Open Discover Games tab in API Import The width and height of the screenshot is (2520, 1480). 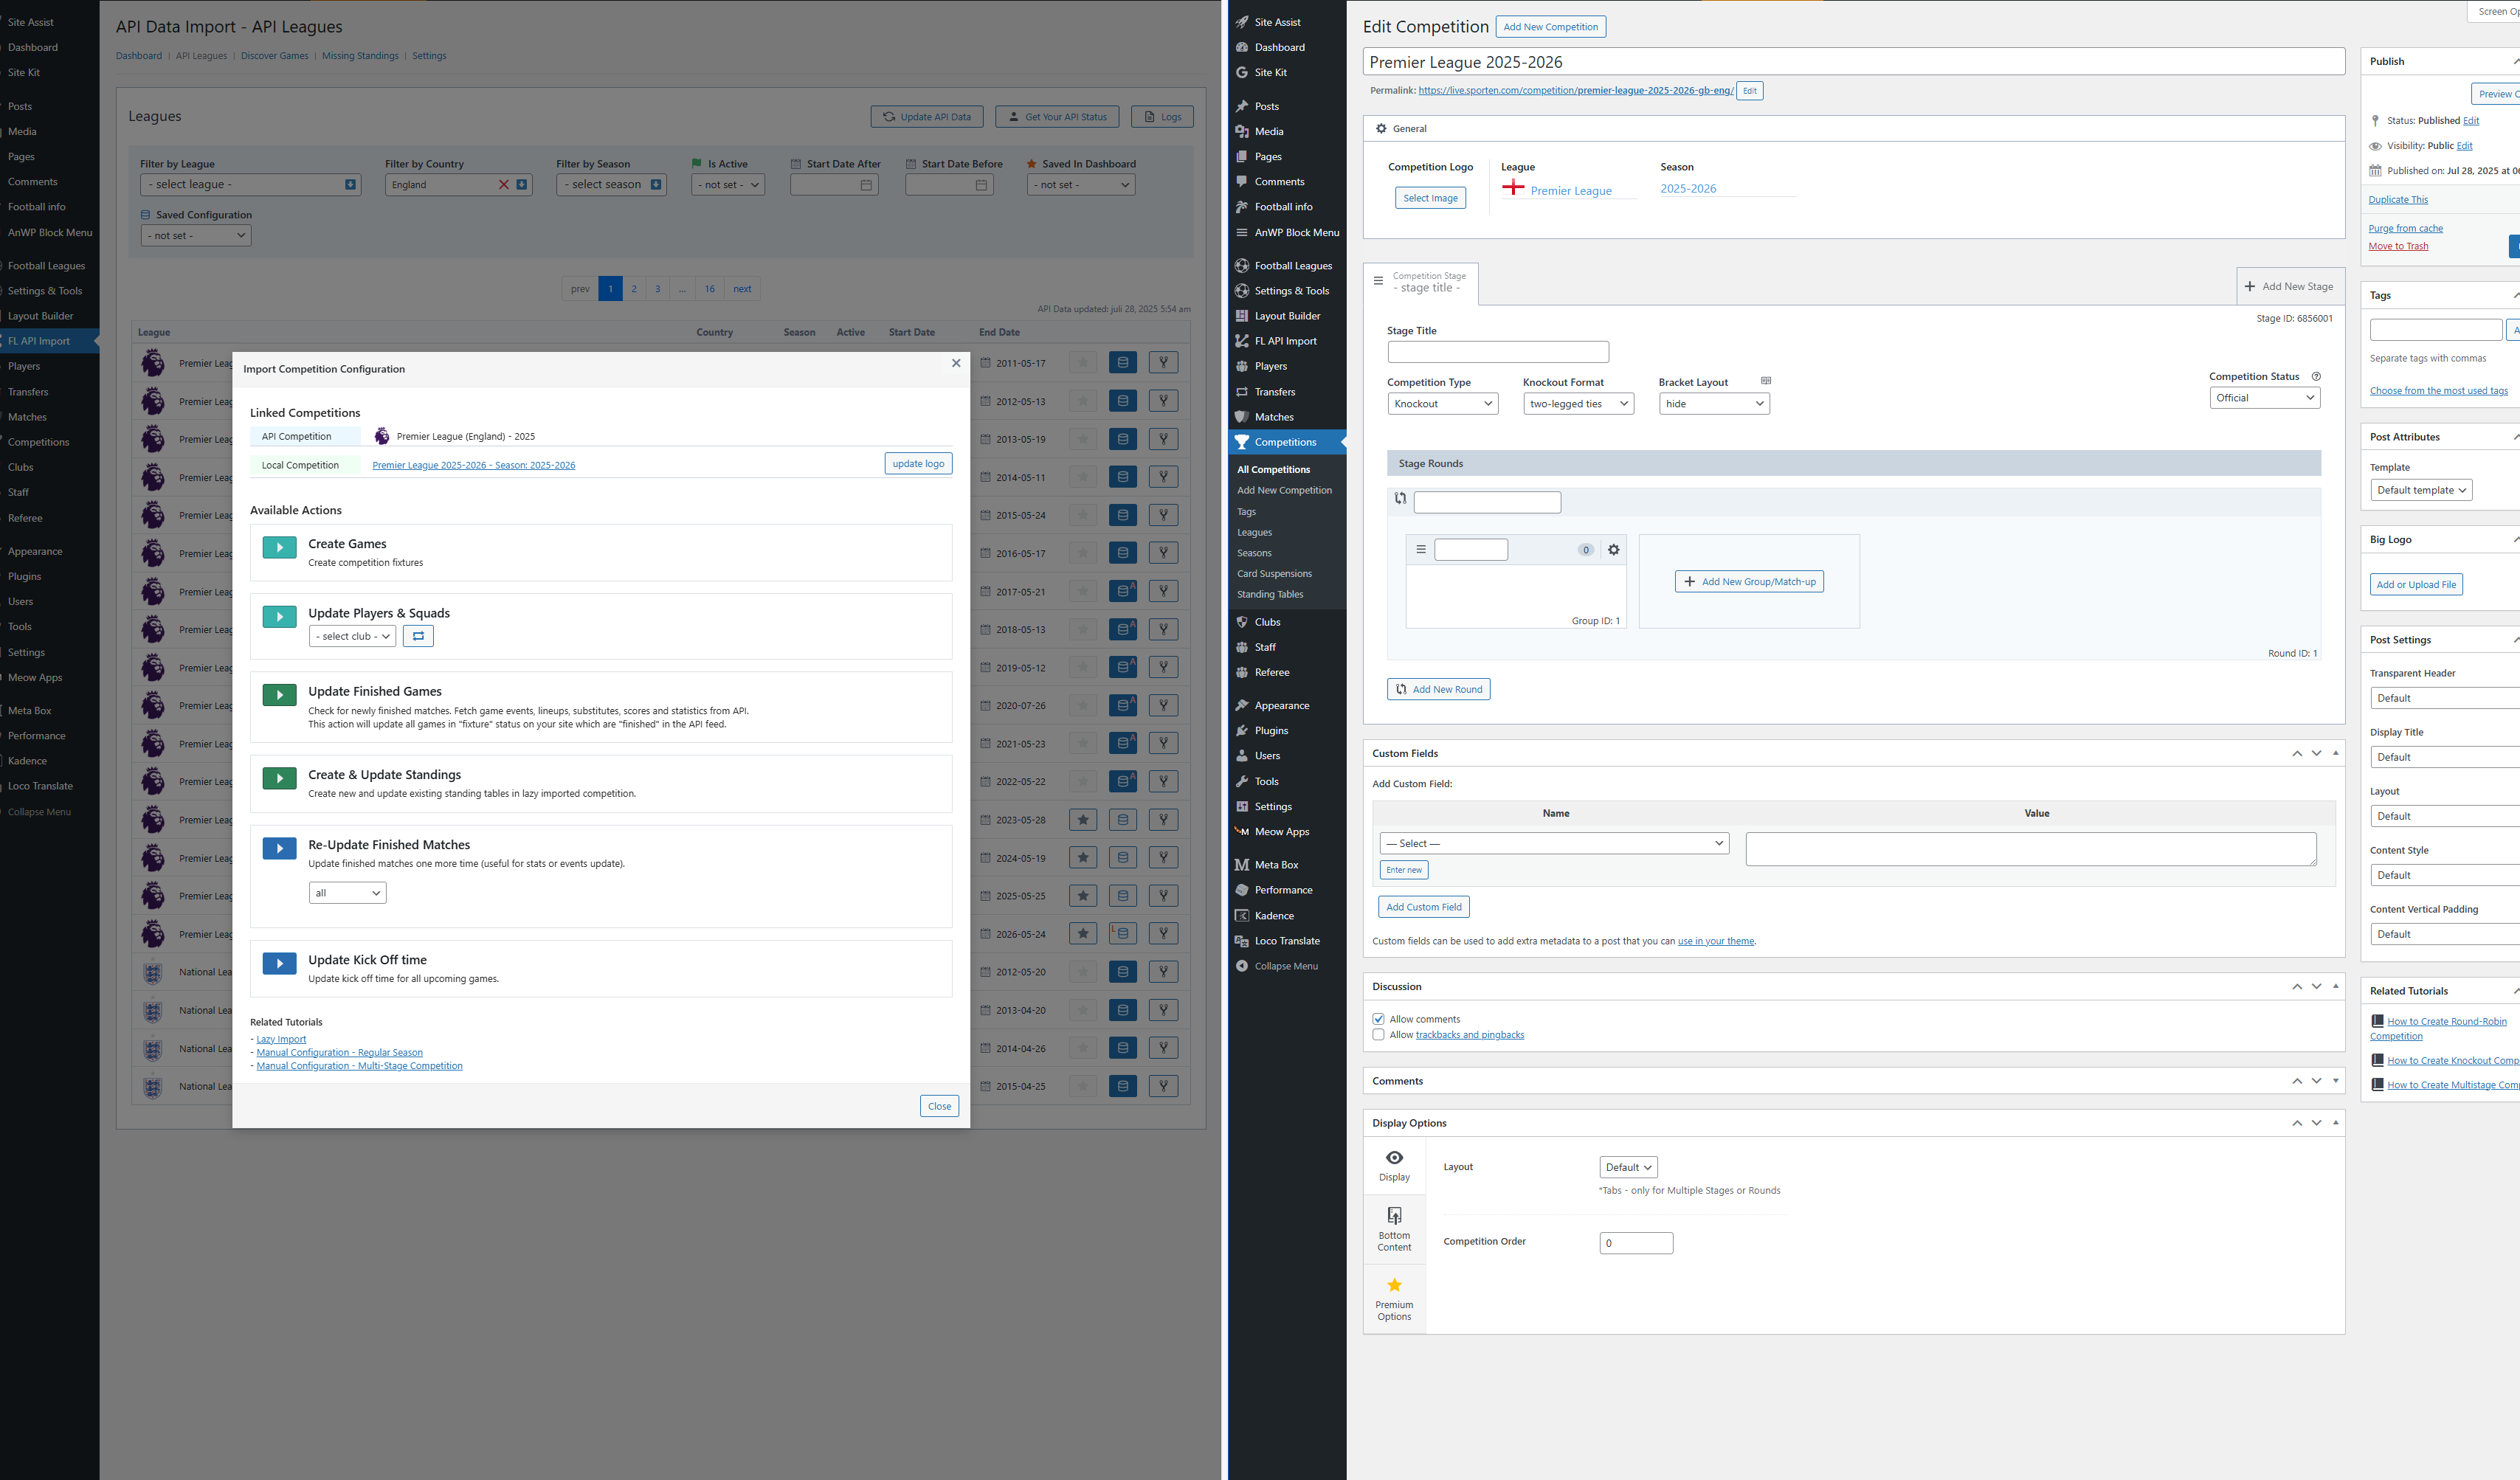tap(274, 56)
